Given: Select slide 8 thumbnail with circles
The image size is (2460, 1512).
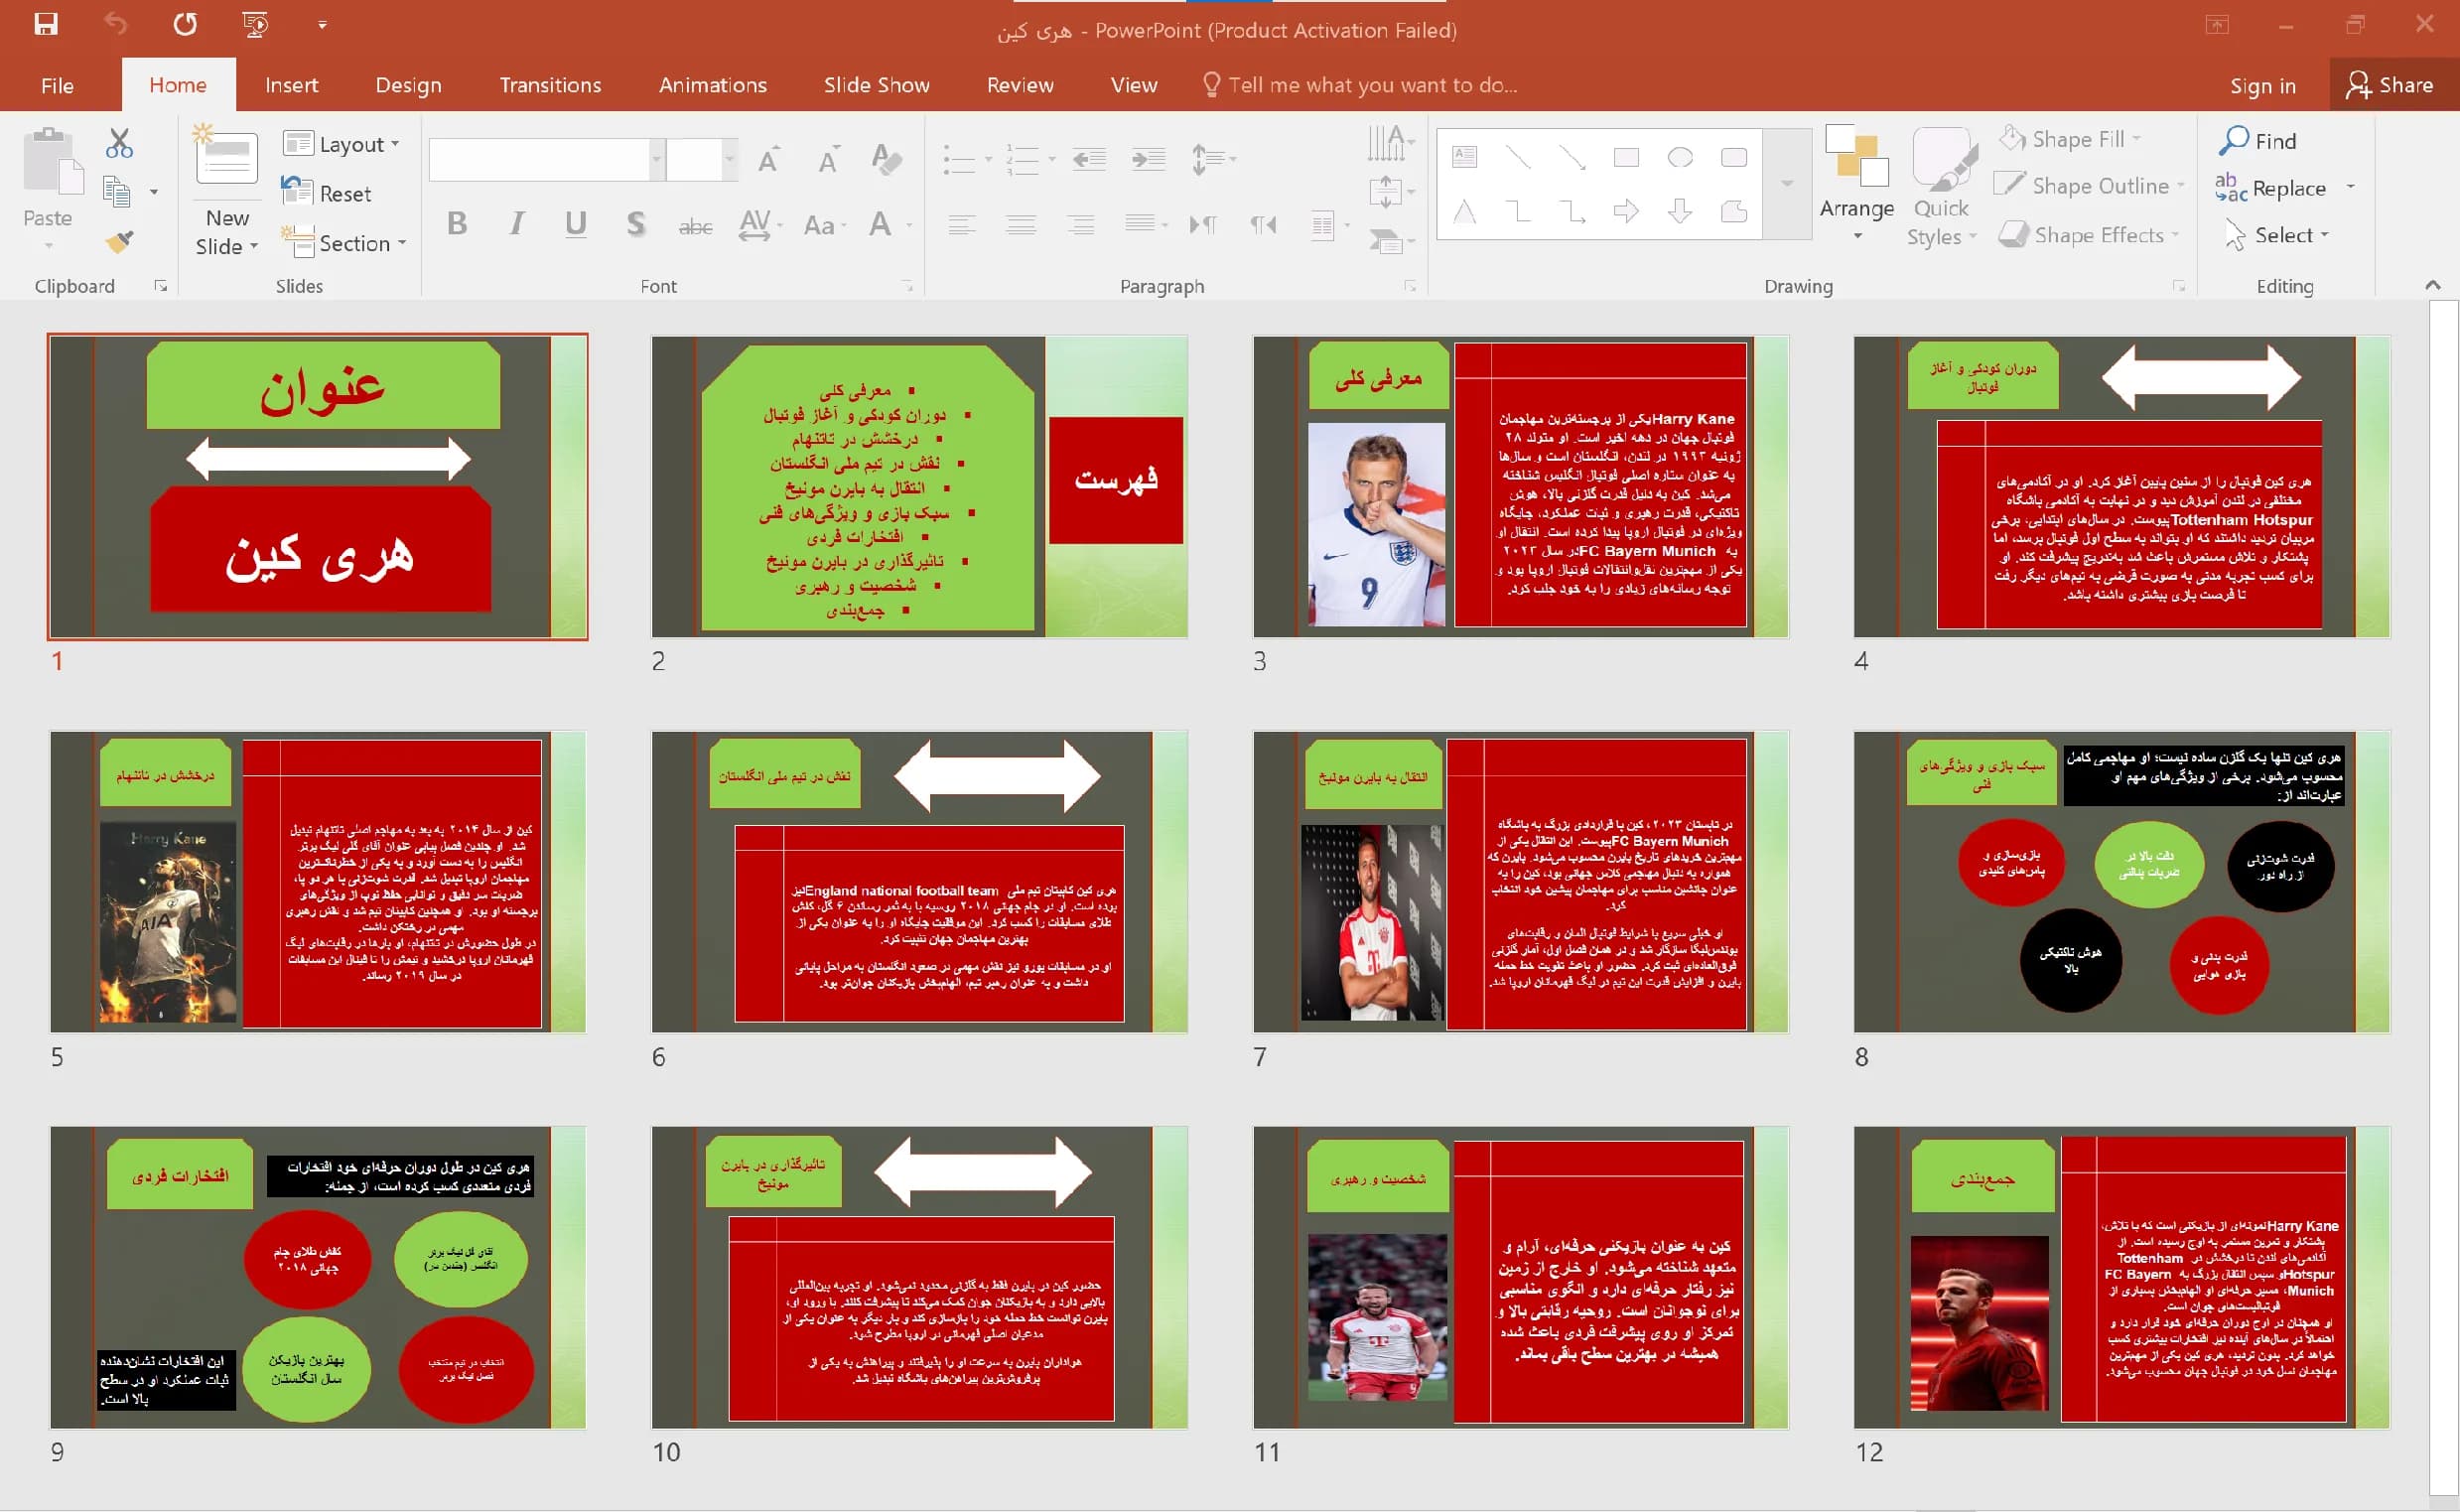Looking at the screenshot, I should point(2120,881).
